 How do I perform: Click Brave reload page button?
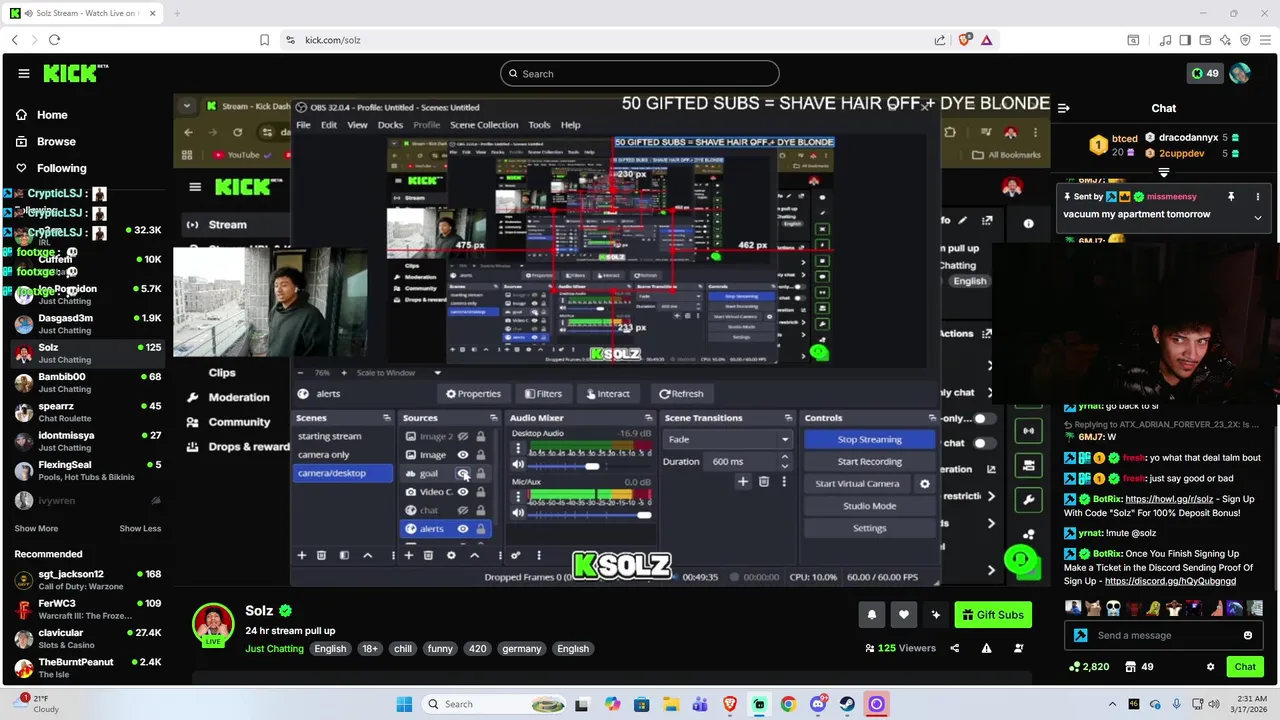coord(54,40)
